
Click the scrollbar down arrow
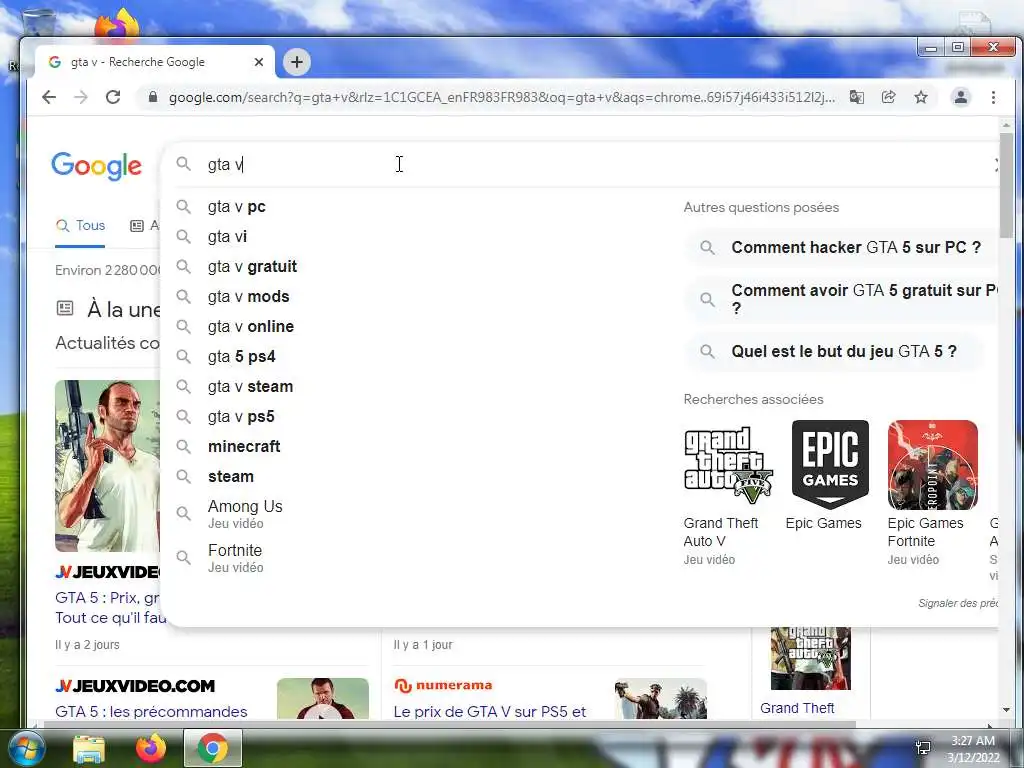pos(1006,710)
